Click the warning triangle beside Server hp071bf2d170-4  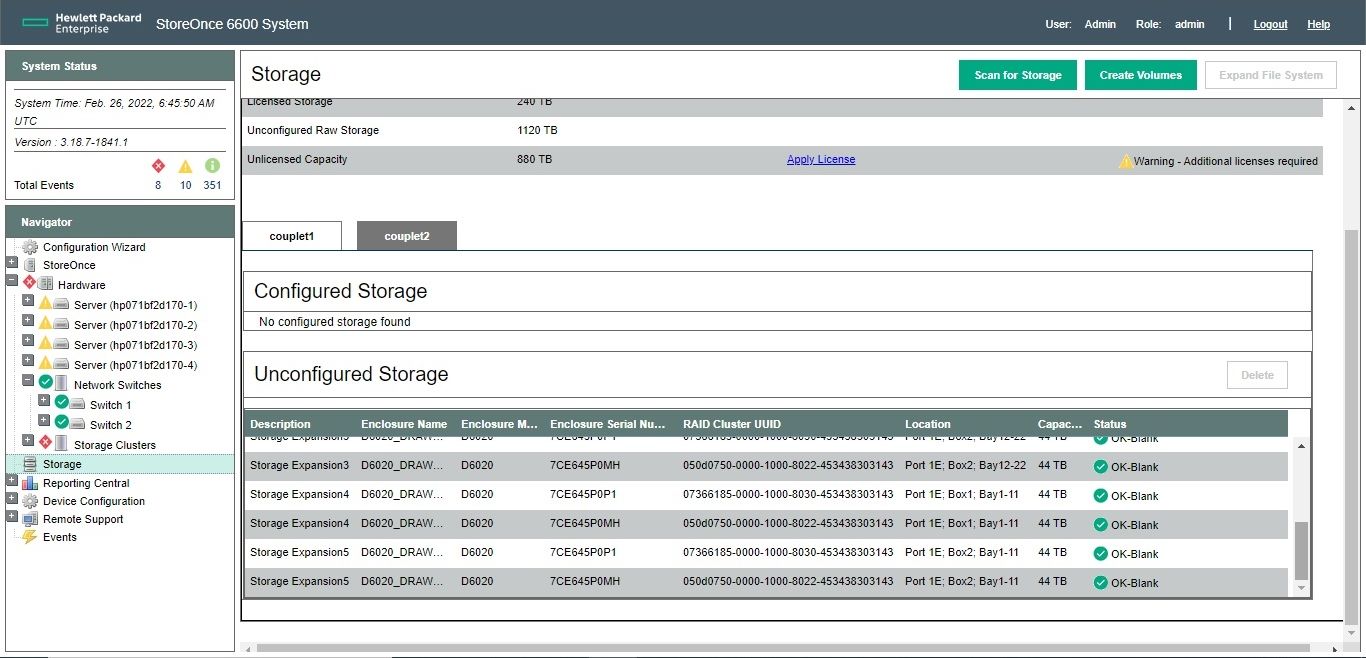pyautogui.click(x=45, y=363)
